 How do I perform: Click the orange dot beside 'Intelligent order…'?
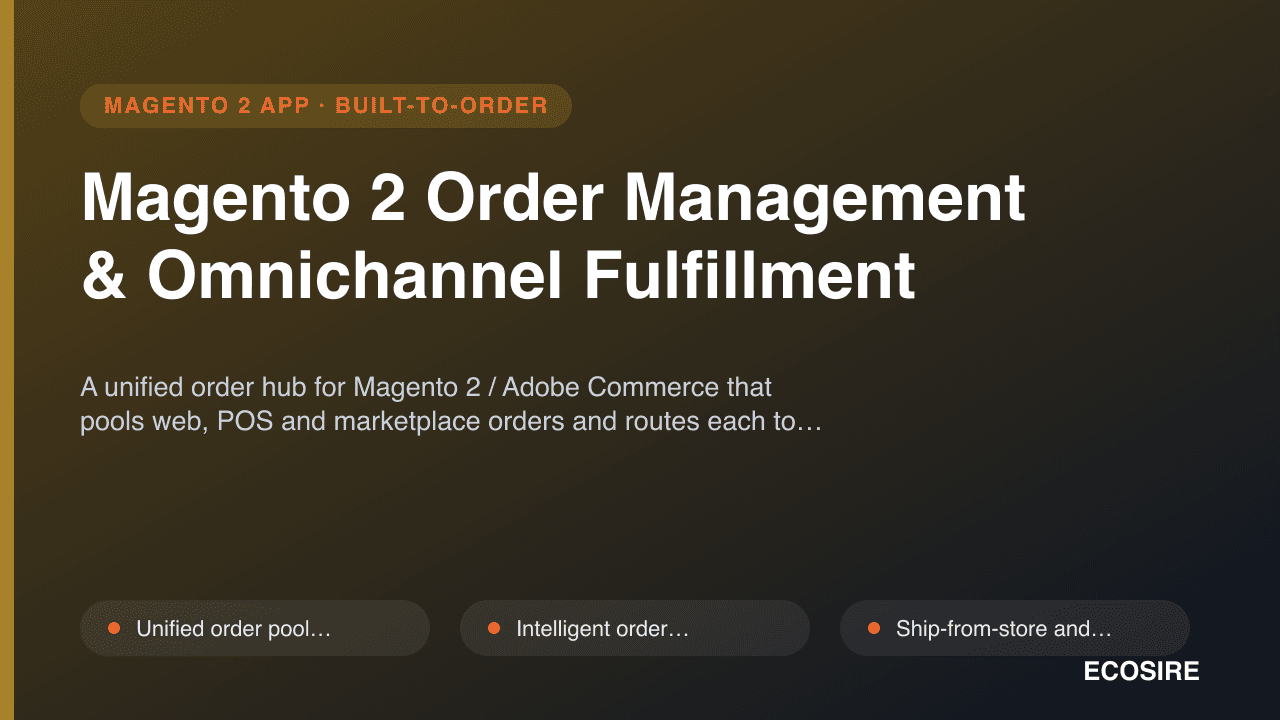click(494, 628)
